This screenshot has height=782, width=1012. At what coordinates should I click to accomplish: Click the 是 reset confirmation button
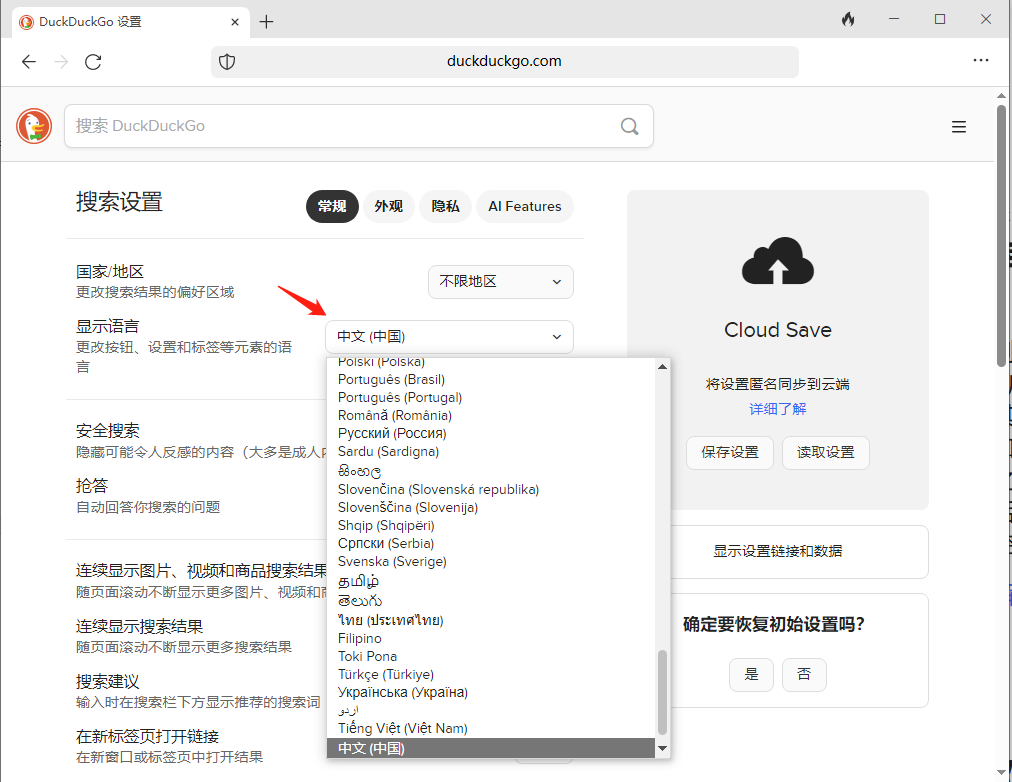(751, 674)
